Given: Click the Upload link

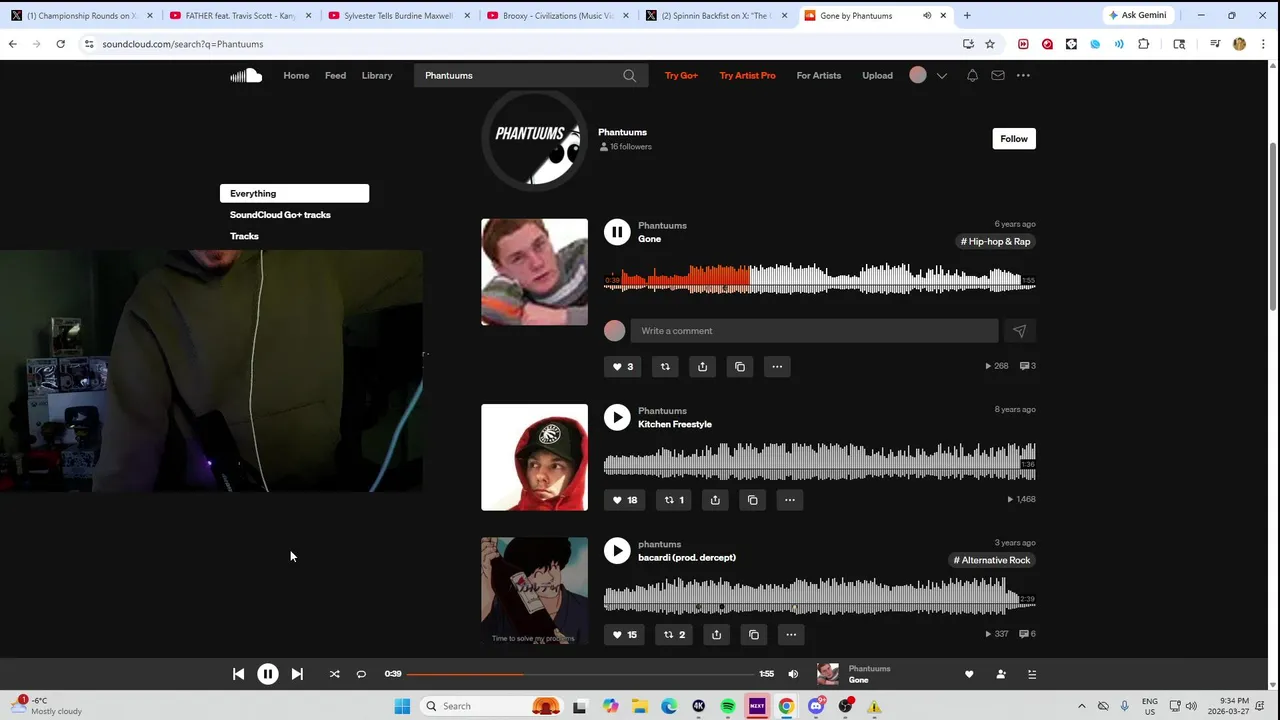Looking at the screenshot, I should [x=877, y=75].
